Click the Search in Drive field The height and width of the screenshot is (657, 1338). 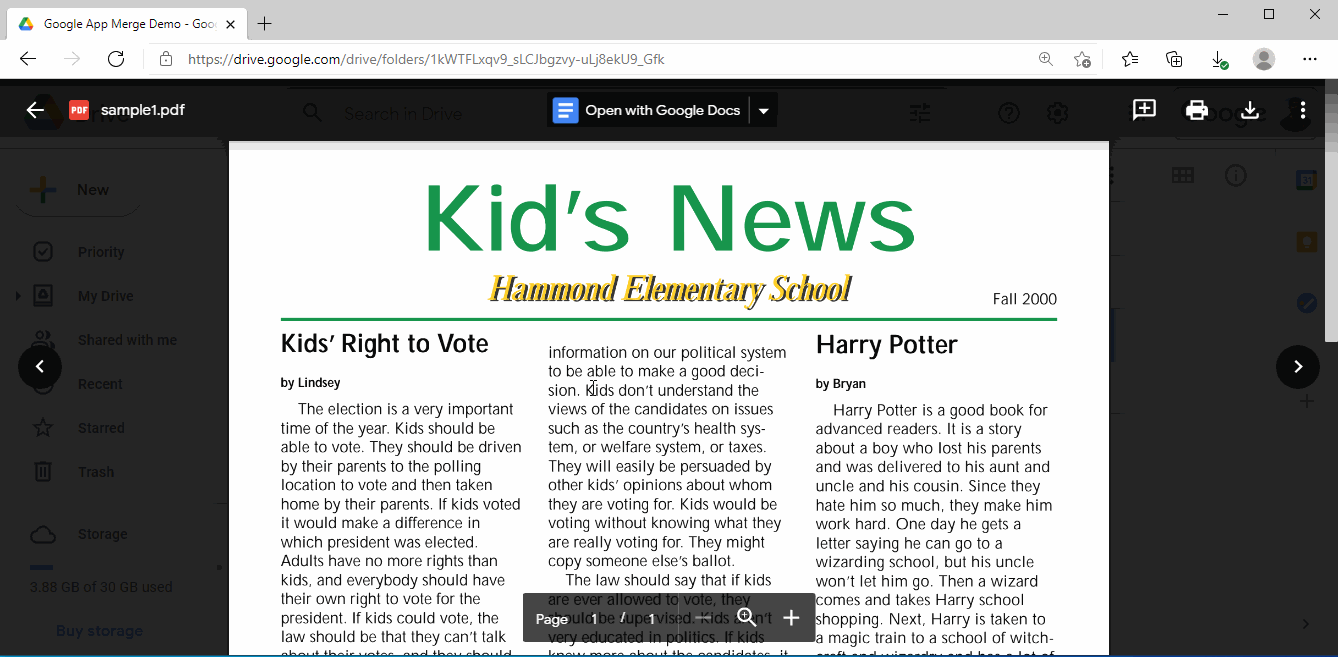point(403,113)
